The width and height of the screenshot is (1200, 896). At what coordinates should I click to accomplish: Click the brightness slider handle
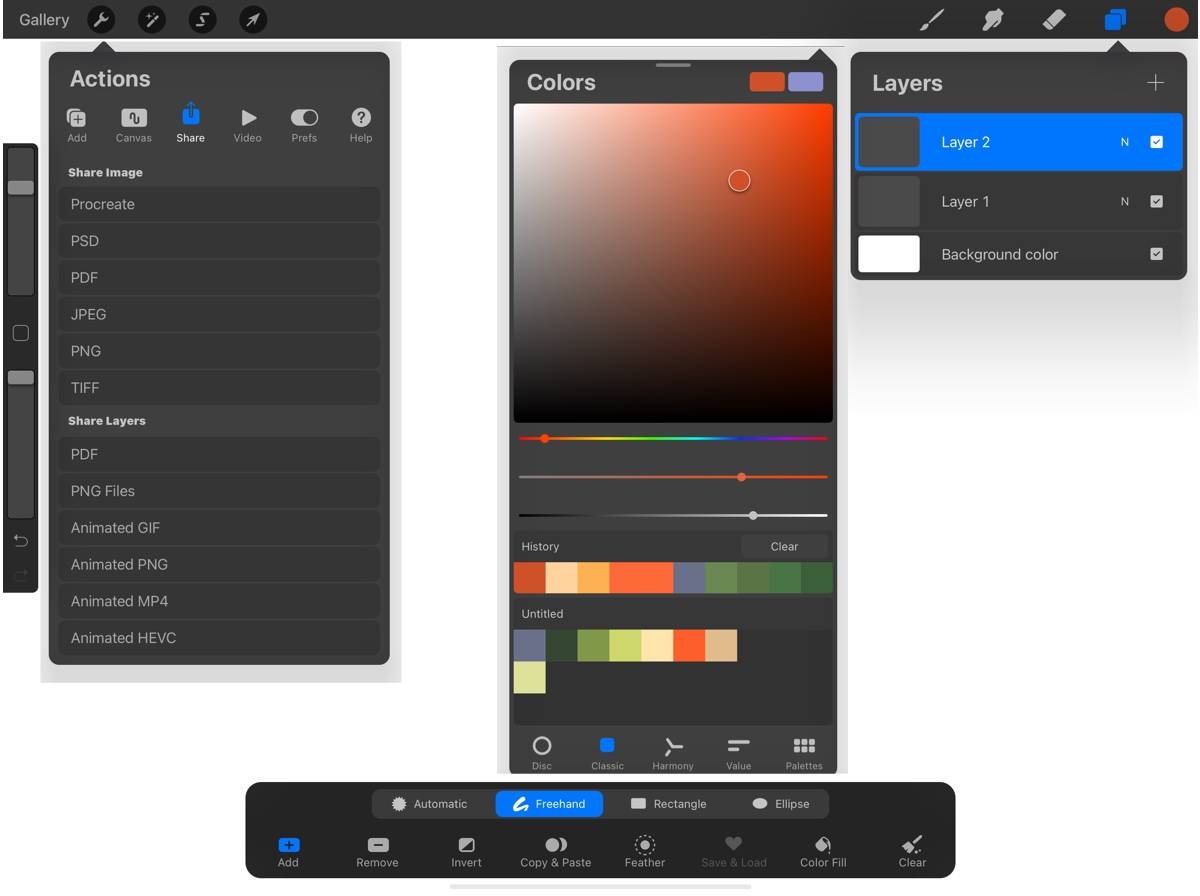pyautogui.click(x=753, y=516)
